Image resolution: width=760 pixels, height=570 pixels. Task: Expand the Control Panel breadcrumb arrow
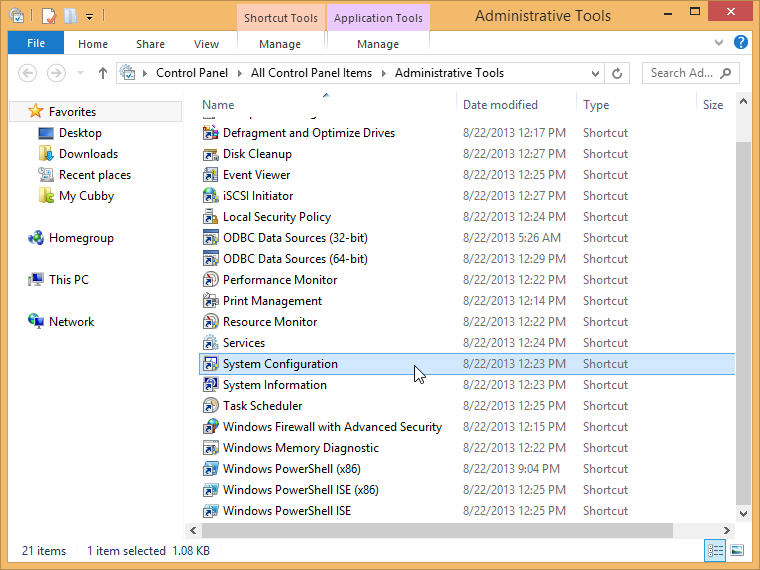click(239, 73)
